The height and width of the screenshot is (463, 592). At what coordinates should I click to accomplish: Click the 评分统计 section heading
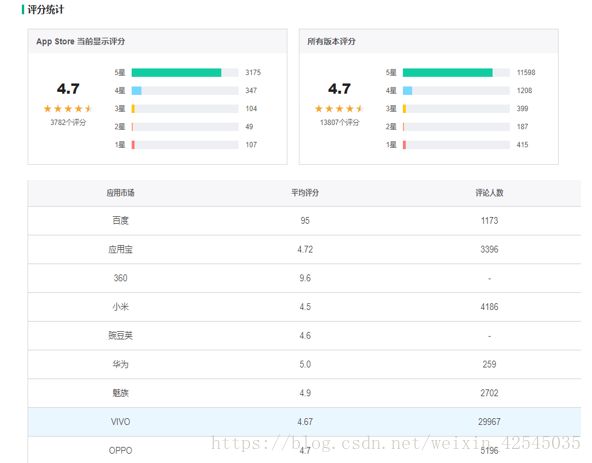point(45,9)
